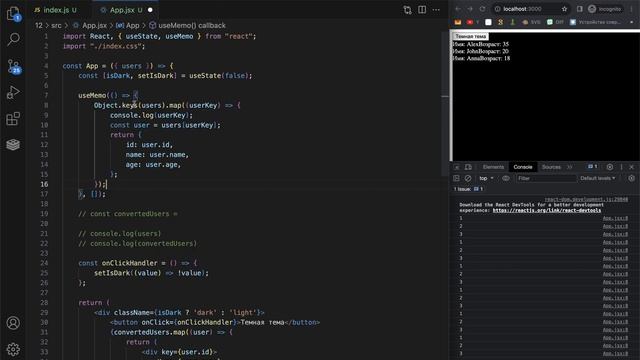This screenshot has height=360, width=640.
Task: Go forward in the browser
Action: coord(470,9)
